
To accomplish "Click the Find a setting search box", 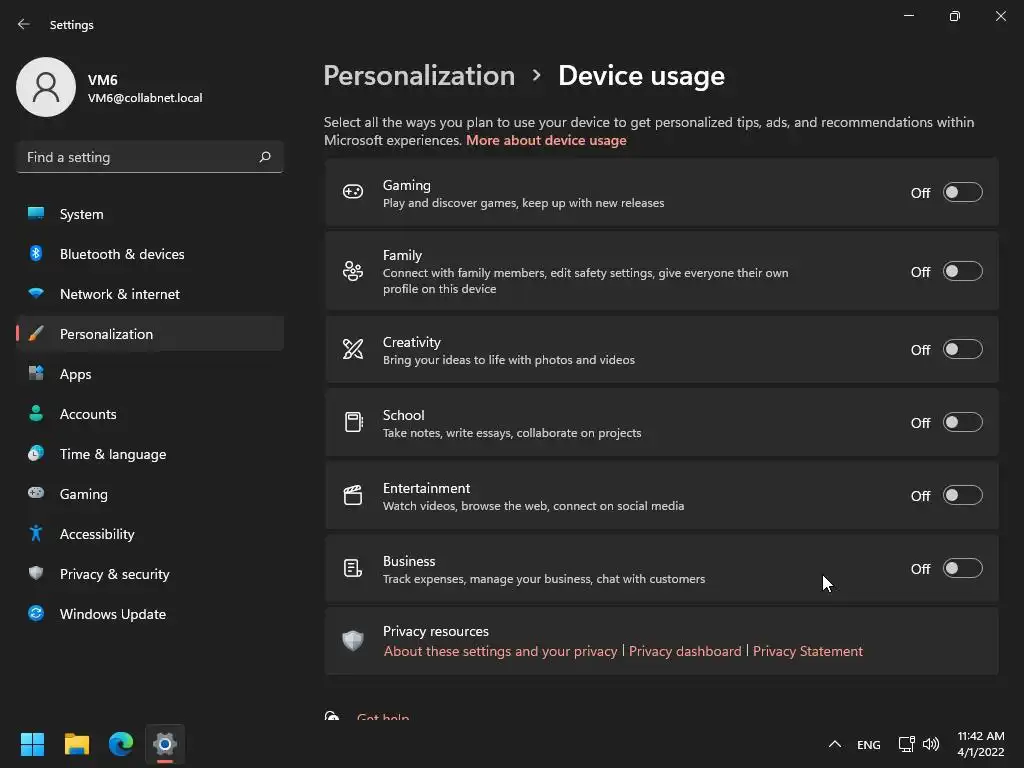I will 138,157.
